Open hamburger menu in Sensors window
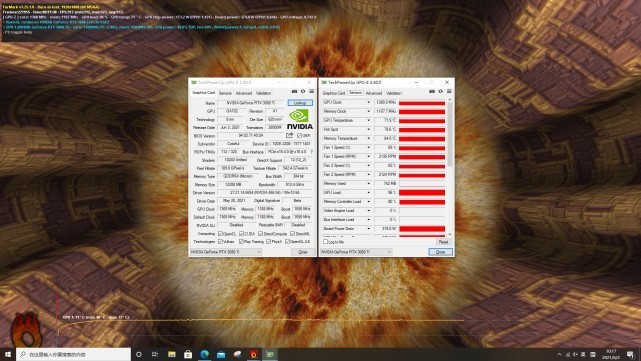641x361 pixels. [x=449, y=92]
